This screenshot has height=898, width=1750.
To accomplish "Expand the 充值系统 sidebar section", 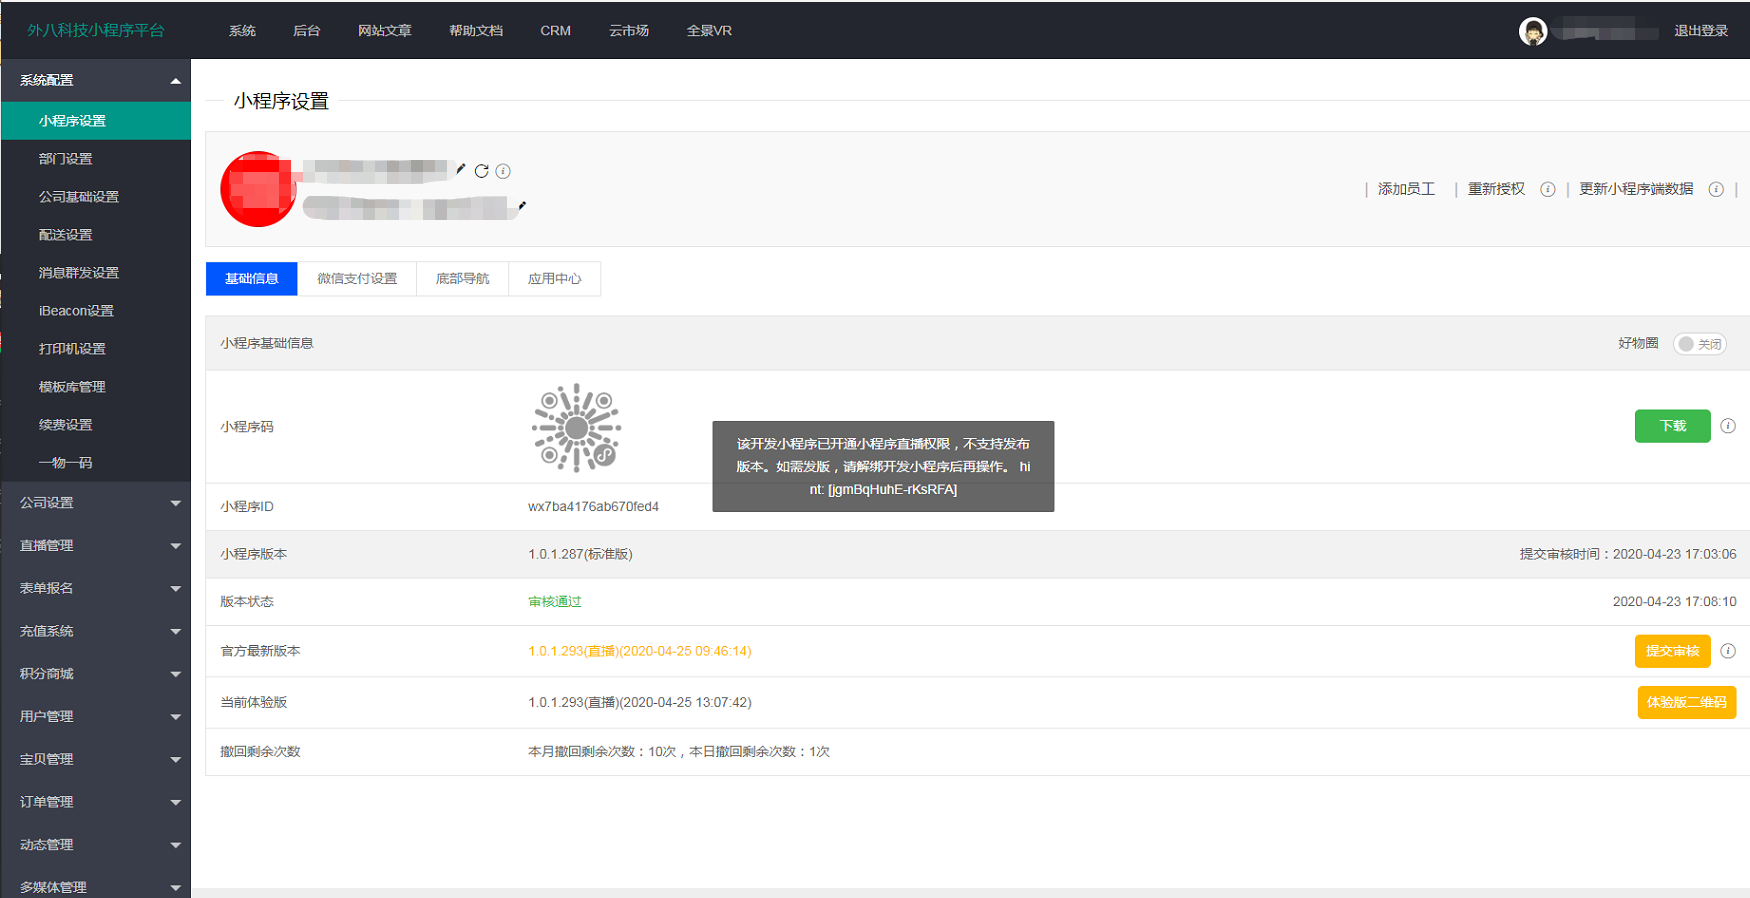I will coord(95,631).
